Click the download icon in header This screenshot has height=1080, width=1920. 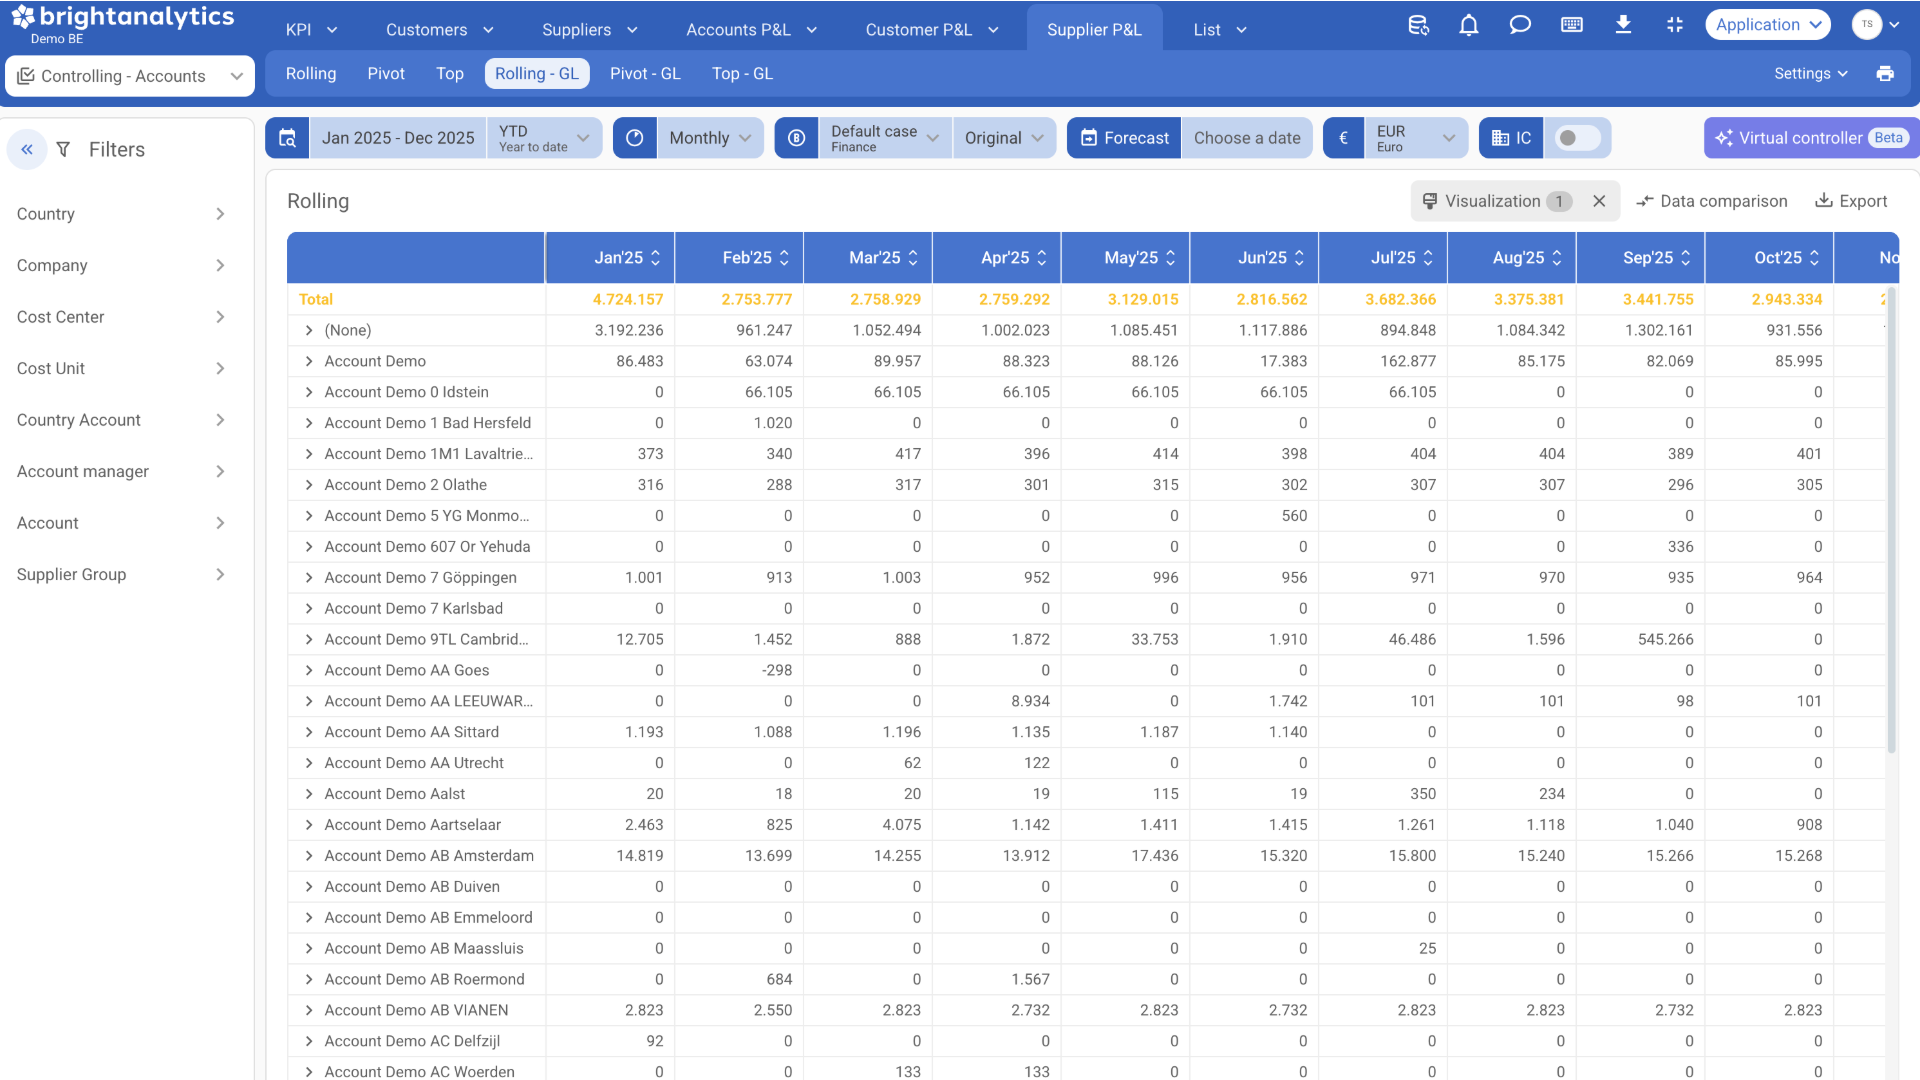(1623, 26)
